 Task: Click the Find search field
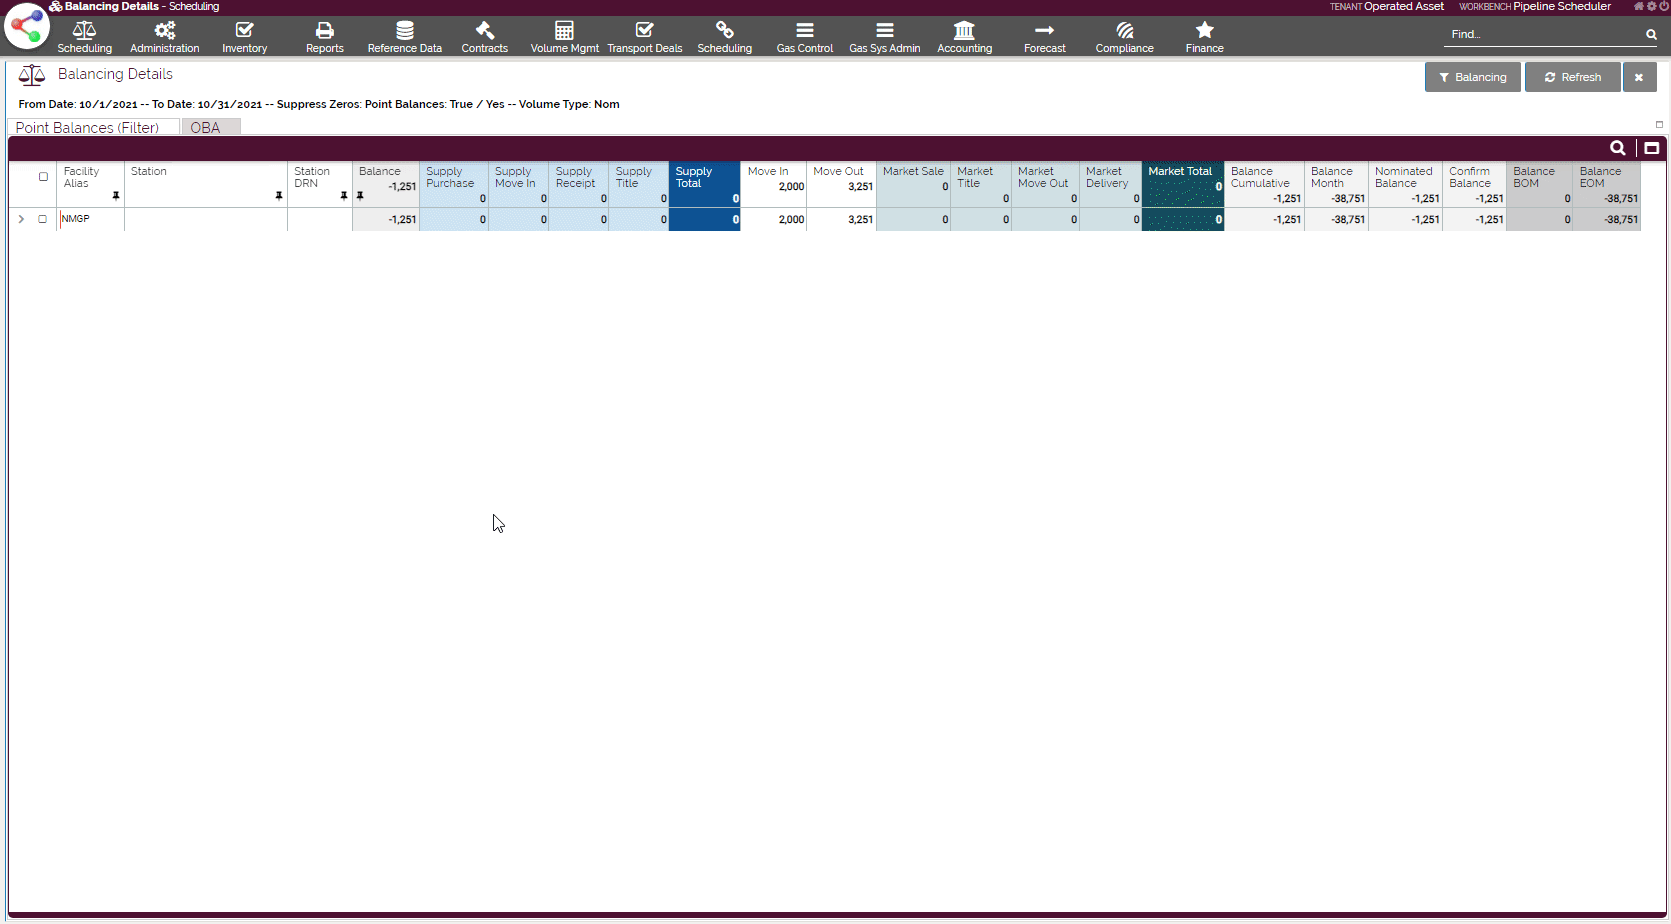pyautogui.click(x=1541, y=34)
